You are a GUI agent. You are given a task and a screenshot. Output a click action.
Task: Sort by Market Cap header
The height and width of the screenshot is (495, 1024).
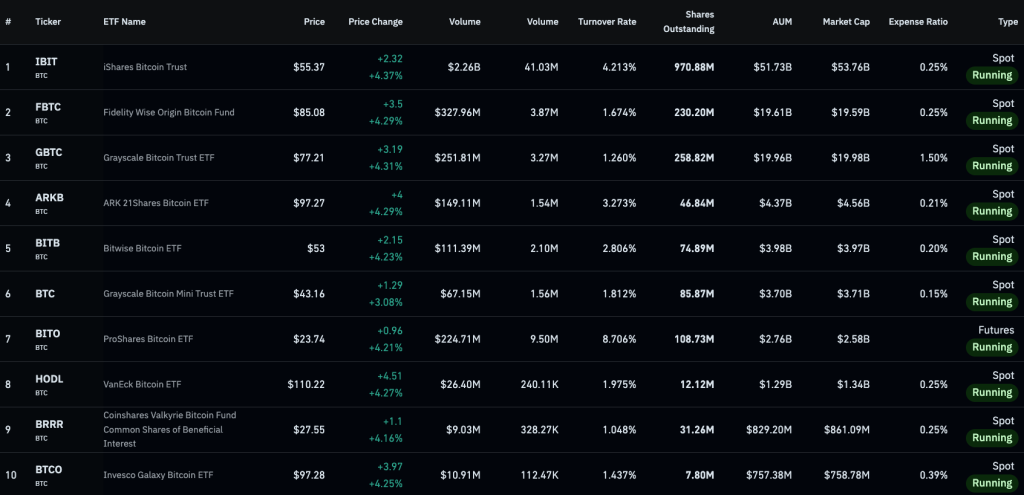tap(846, 22)
